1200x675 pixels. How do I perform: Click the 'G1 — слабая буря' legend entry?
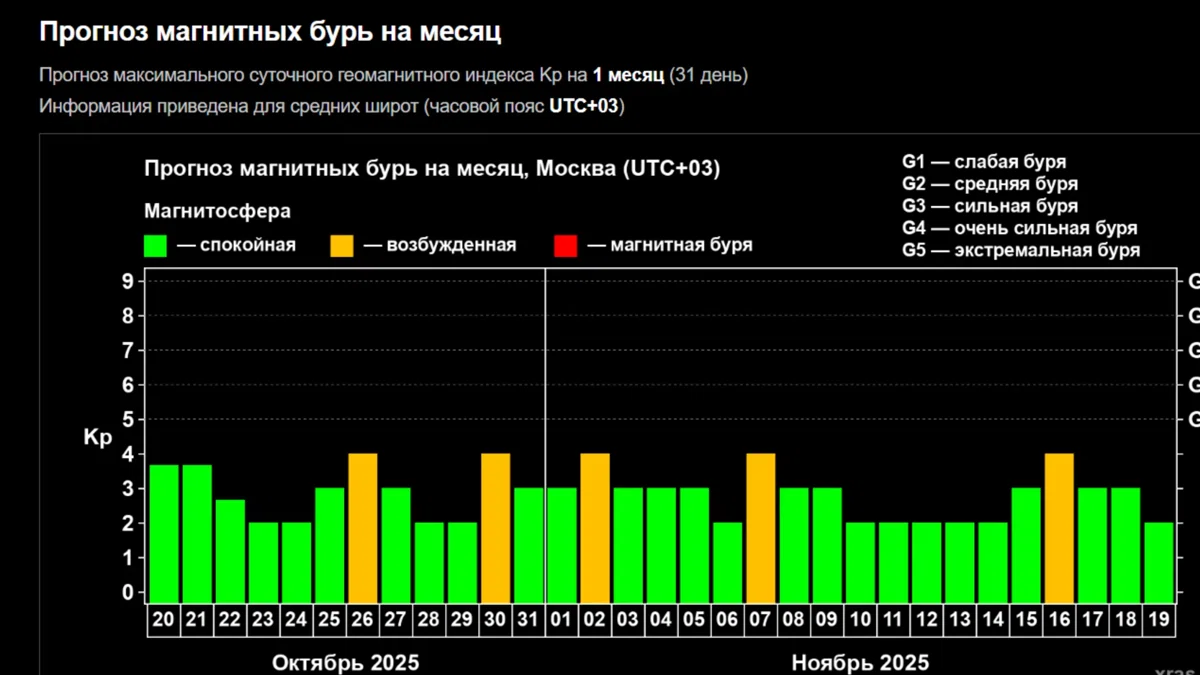983,162
